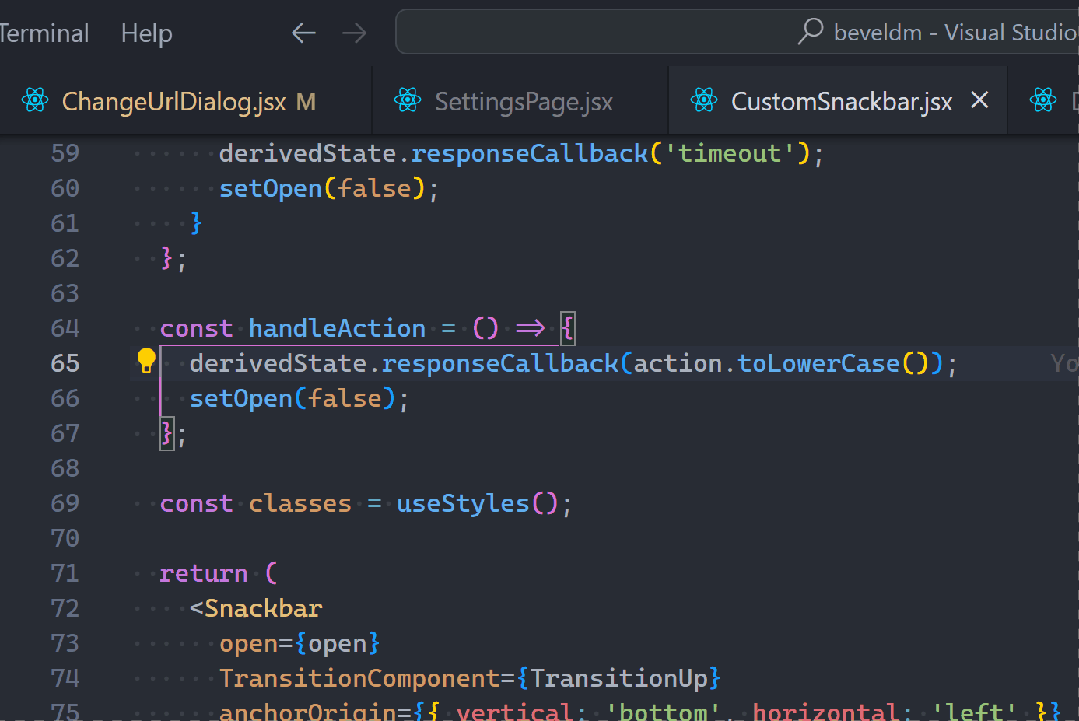1079x721 pixels.
Task: Place cursor on handleAction function name
Action: [337, 328]
